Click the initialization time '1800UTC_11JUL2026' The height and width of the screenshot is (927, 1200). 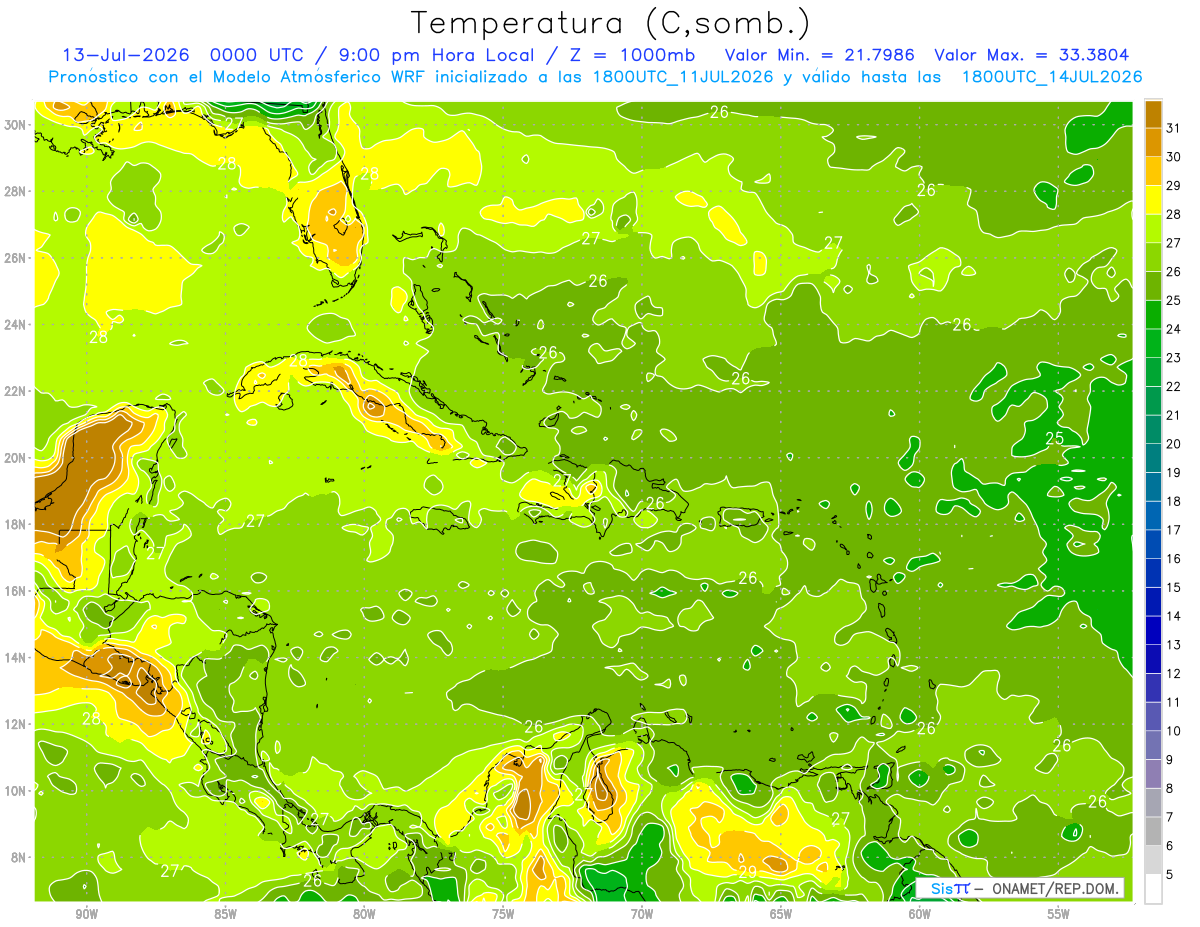[x=685, y=77]
